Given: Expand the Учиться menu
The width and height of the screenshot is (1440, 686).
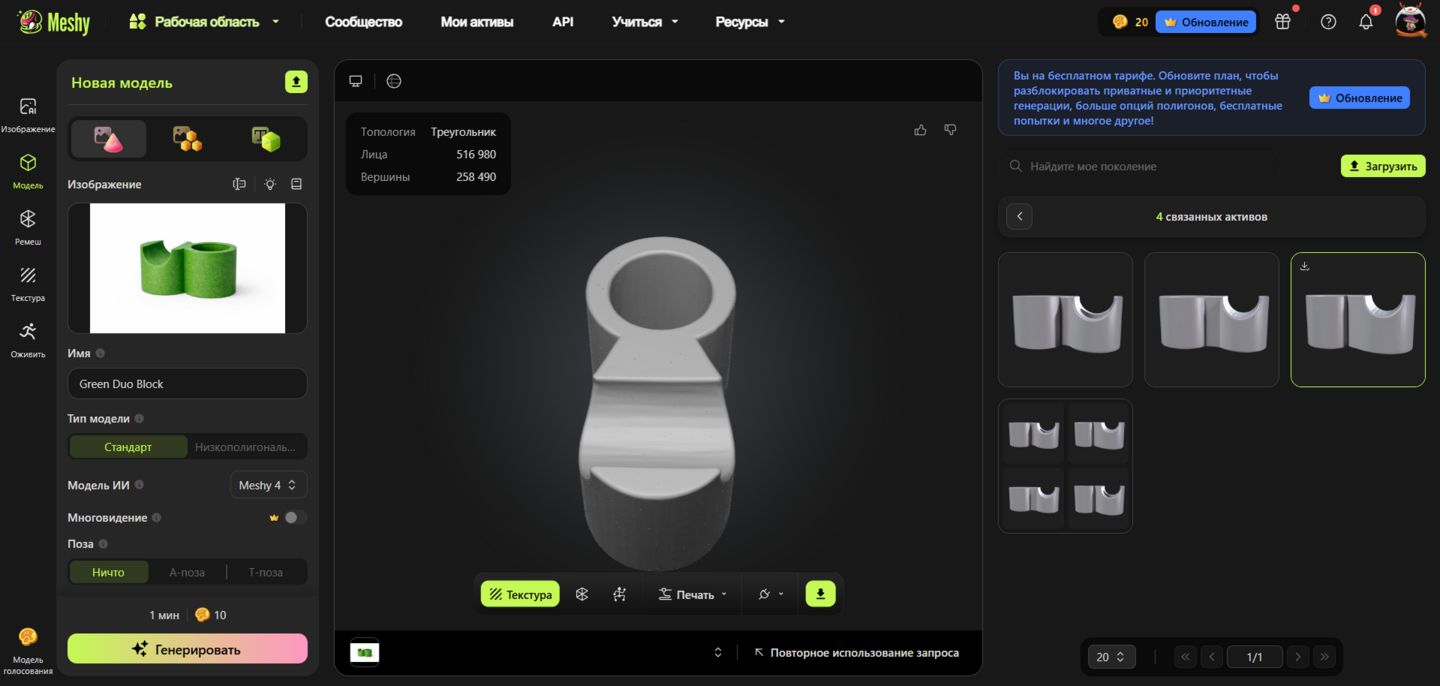Looking at the screenshot, I should click(x=645, y=21).
